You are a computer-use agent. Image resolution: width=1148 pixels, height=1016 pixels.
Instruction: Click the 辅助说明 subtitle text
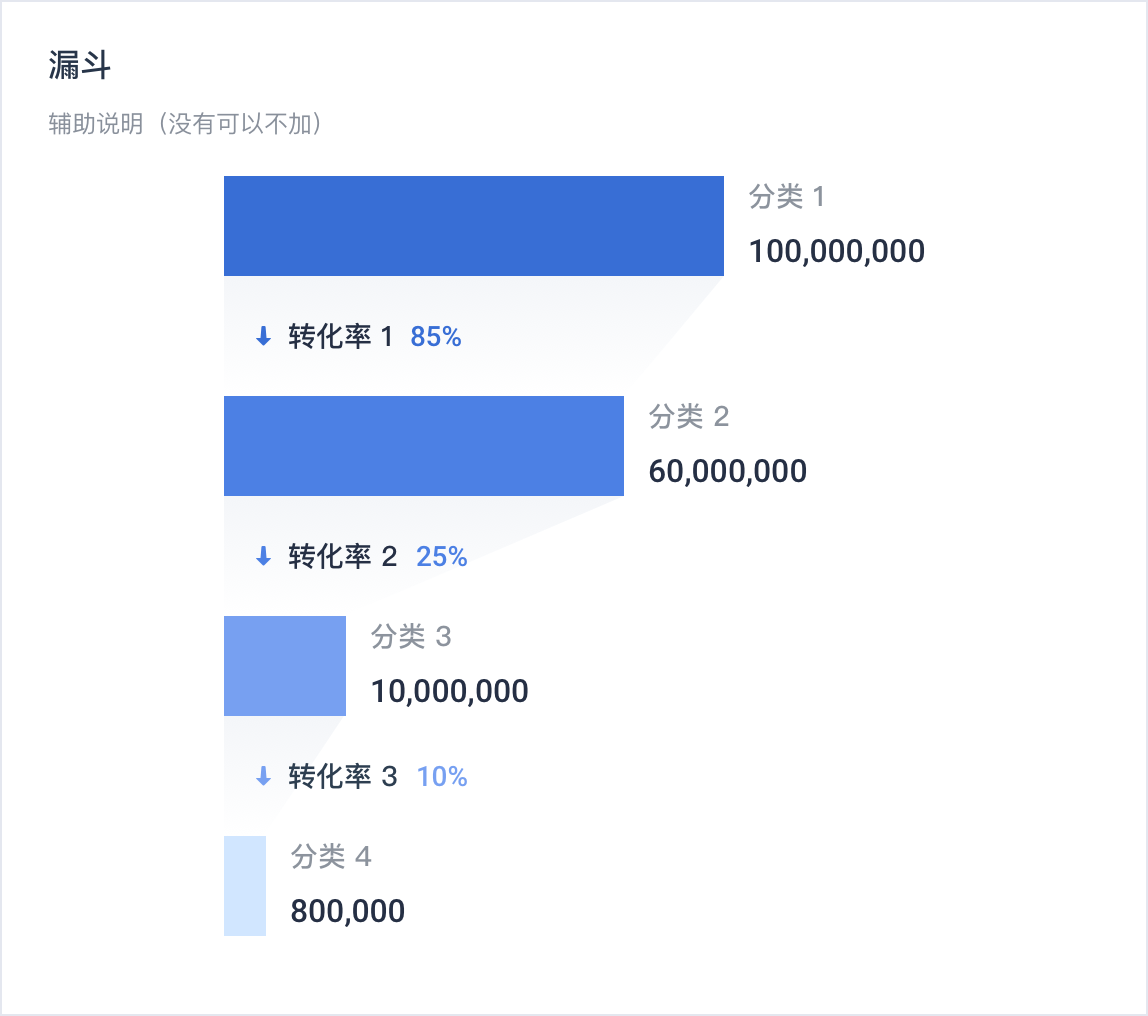185,125
